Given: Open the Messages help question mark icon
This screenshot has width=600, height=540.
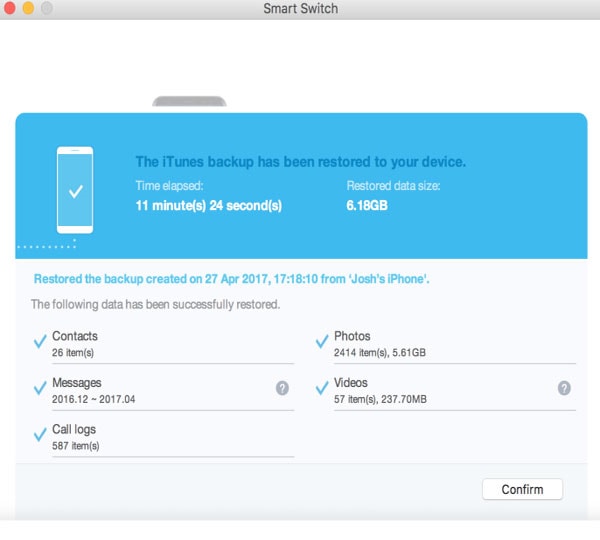Looking at the screenshot, I should point(282,388).
